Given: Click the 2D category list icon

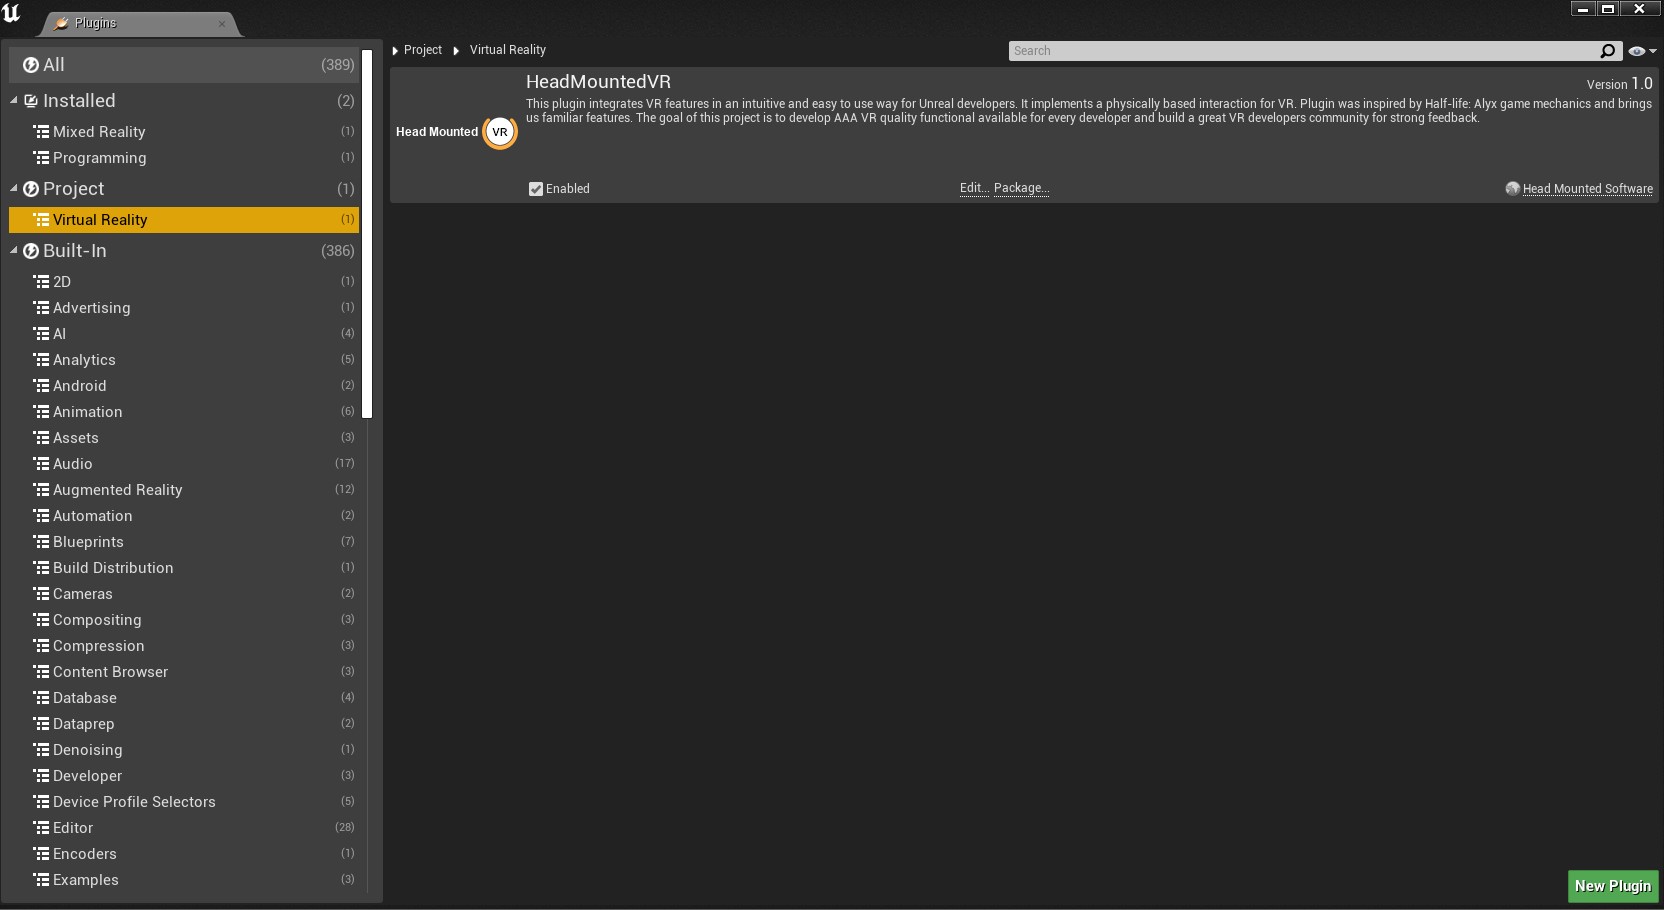Looking at the screenshot, I should click(41, 282).
